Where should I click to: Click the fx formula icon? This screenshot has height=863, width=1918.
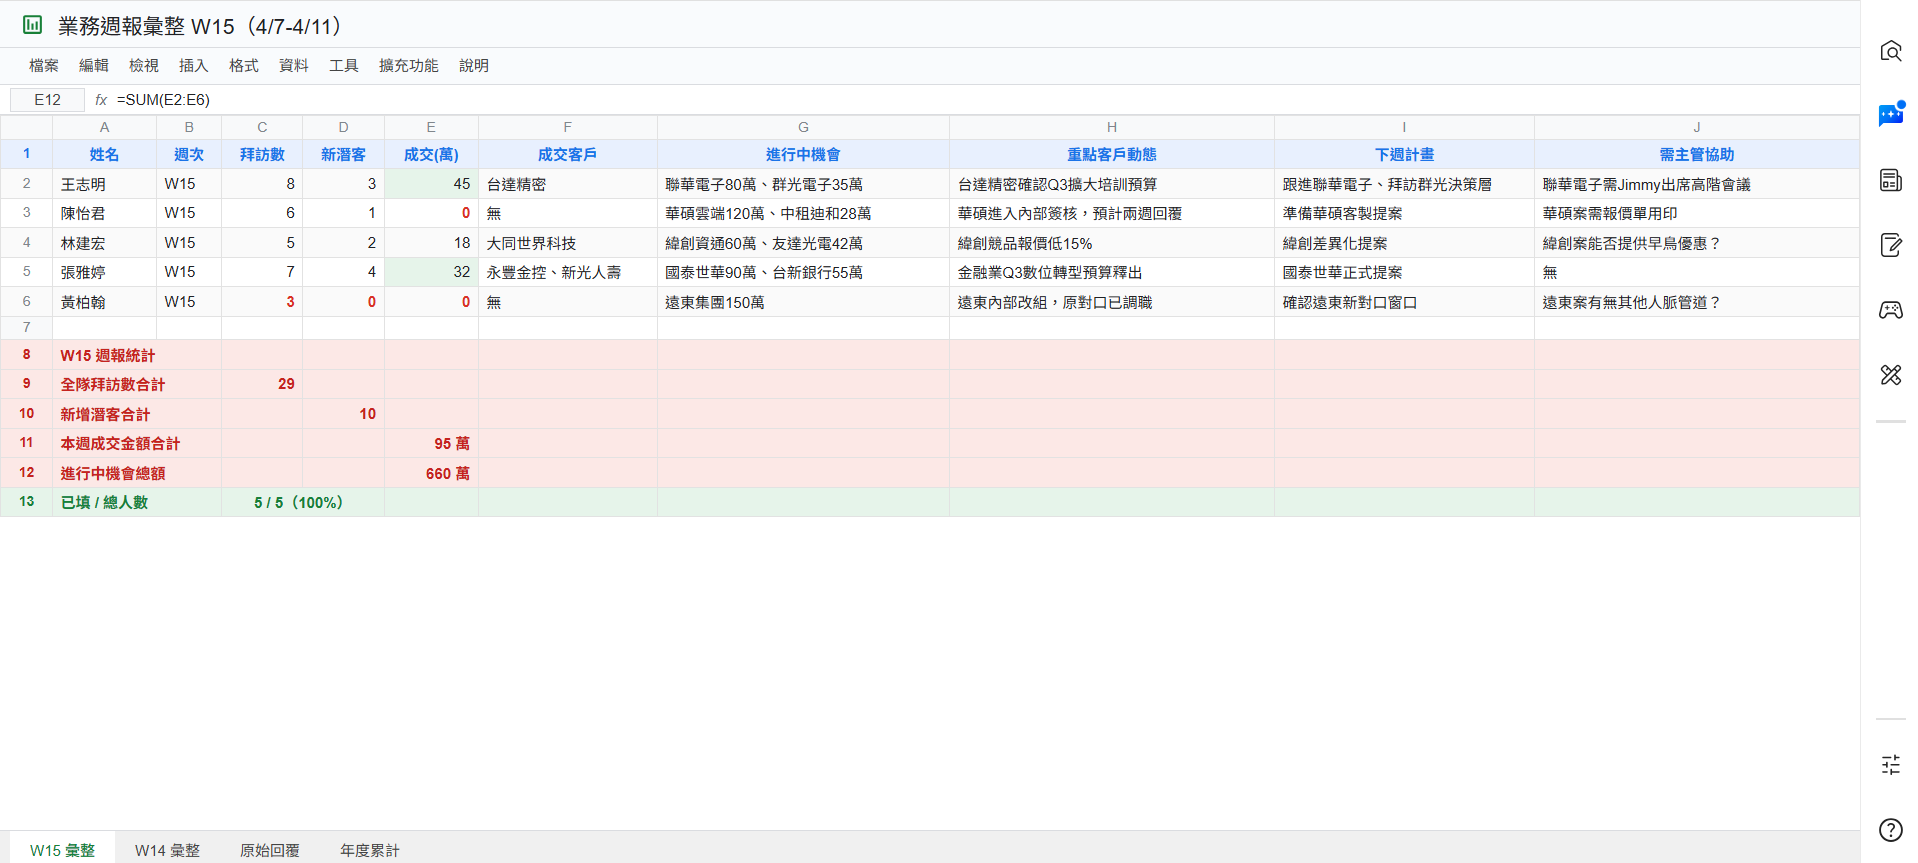coord(101,100)
